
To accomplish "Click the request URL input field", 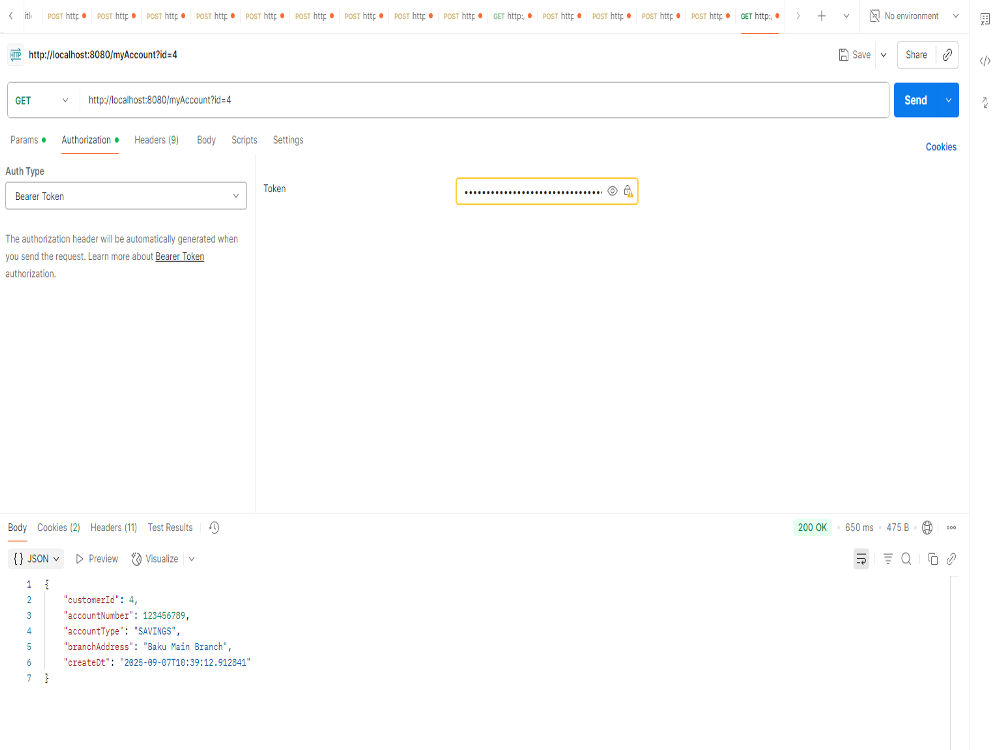I will [485, 100].
